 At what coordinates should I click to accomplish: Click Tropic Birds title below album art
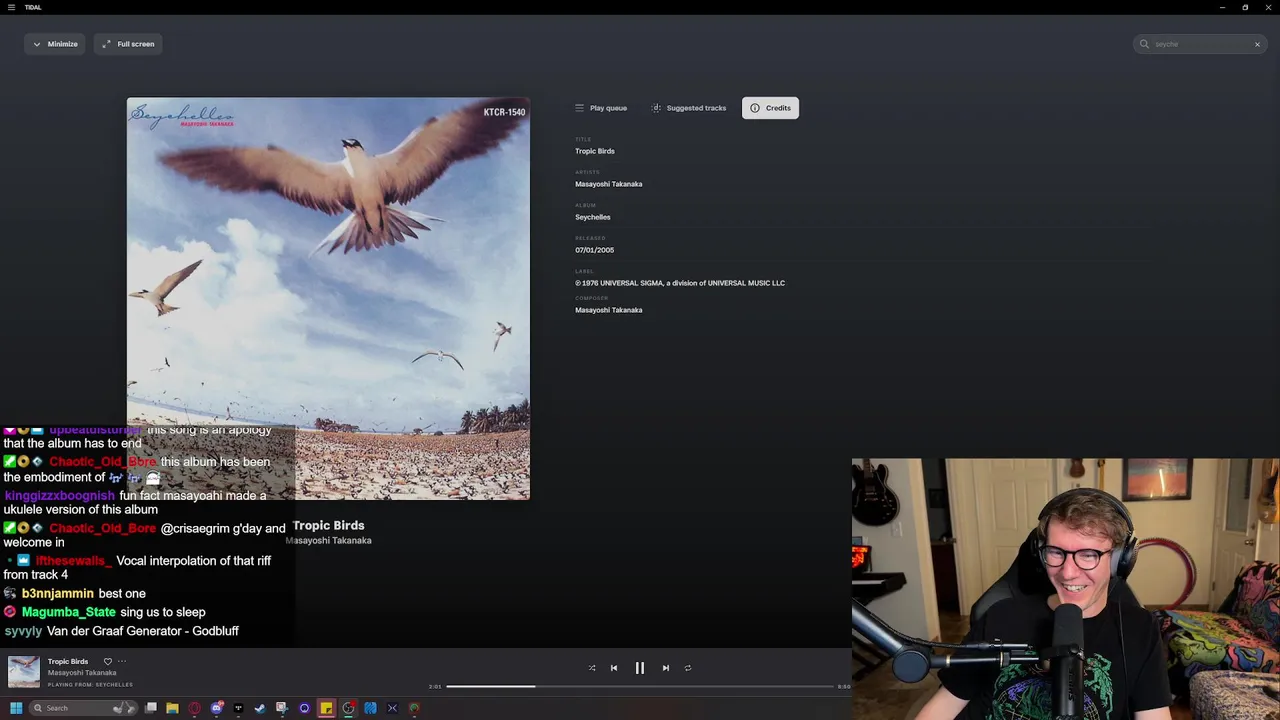tap(329, 525)
